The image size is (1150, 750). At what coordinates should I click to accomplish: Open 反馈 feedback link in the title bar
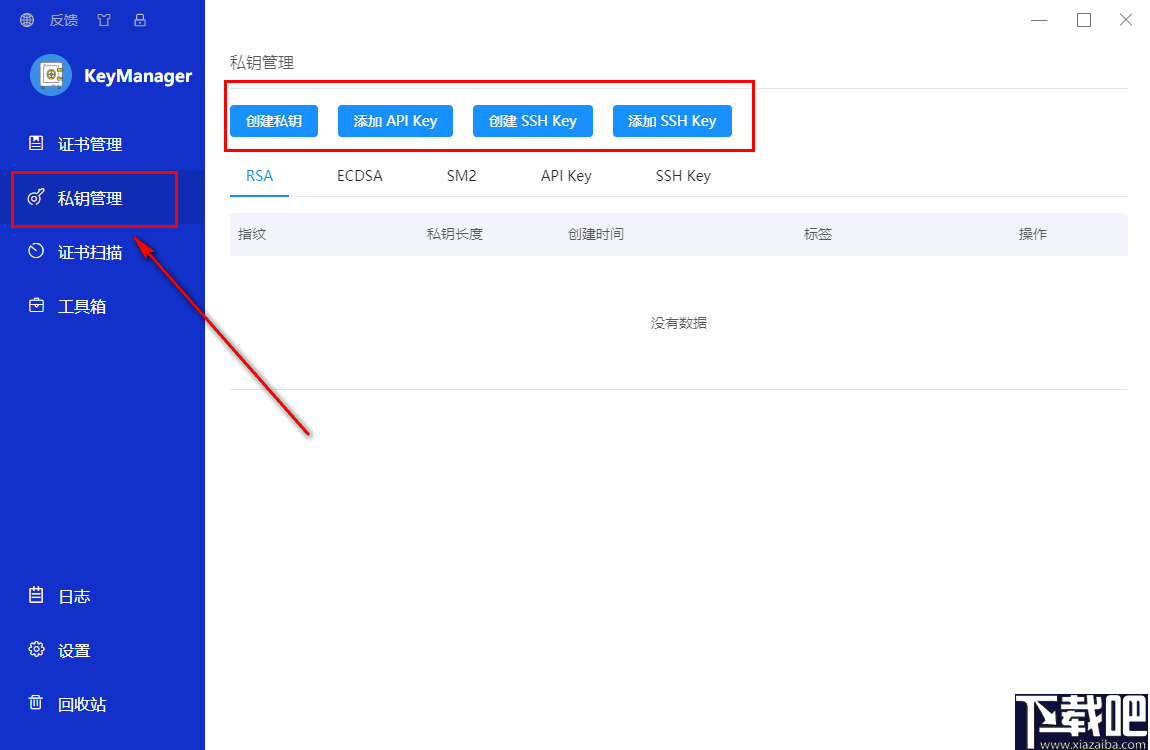(x=63, y=19)
